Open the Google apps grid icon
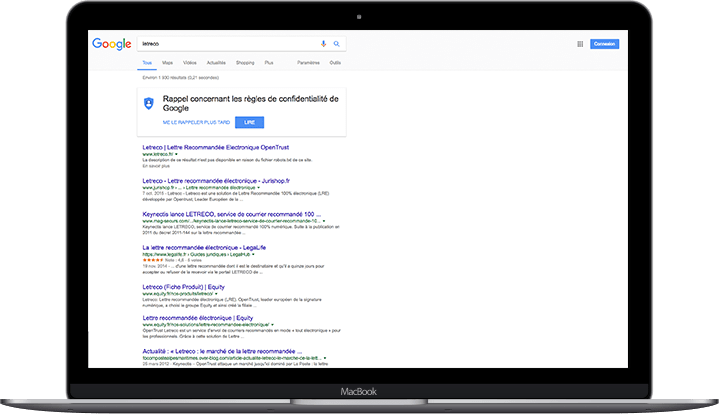719x417 pixels. tap(580, 44)
